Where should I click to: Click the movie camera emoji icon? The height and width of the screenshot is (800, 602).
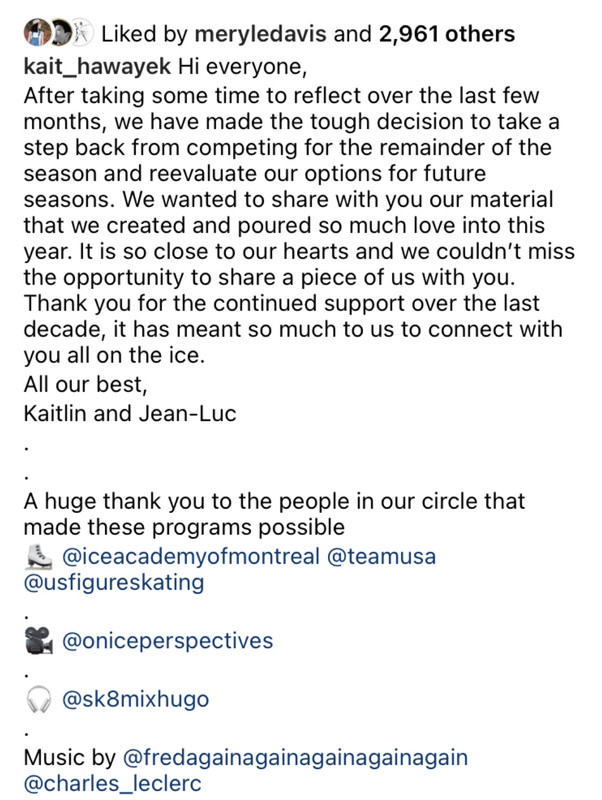pyautogui.click(x=39, y=641)
